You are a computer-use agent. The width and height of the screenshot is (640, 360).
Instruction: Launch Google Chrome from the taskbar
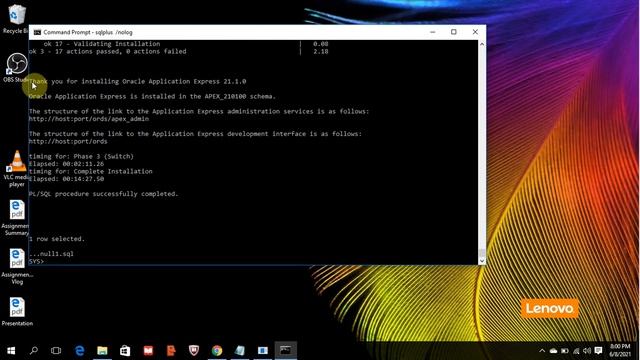coord(217,350)
